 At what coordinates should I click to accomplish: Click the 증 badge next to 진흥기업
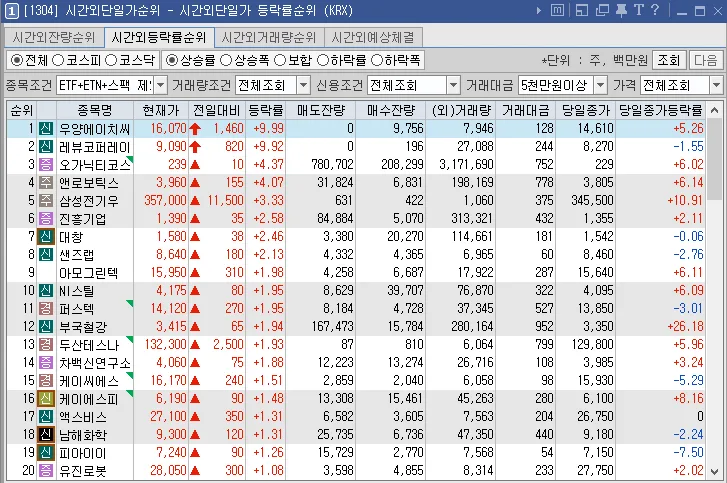click(45, 219)
